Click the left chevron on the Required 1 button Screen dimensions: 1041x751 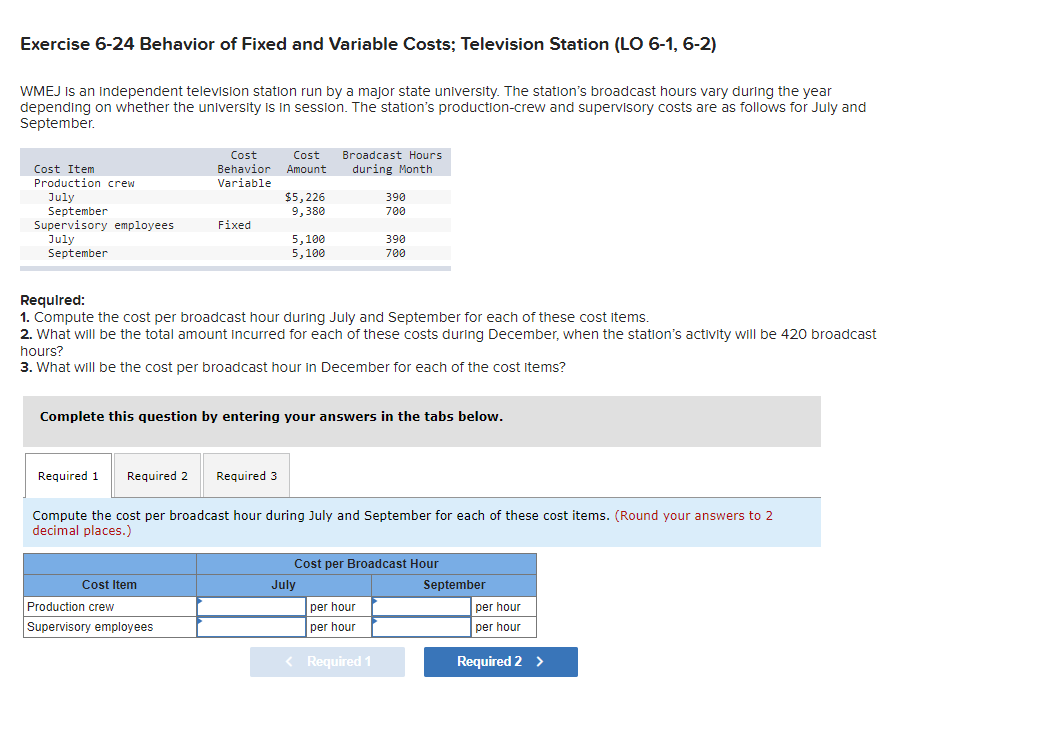(x=289, y=661)
